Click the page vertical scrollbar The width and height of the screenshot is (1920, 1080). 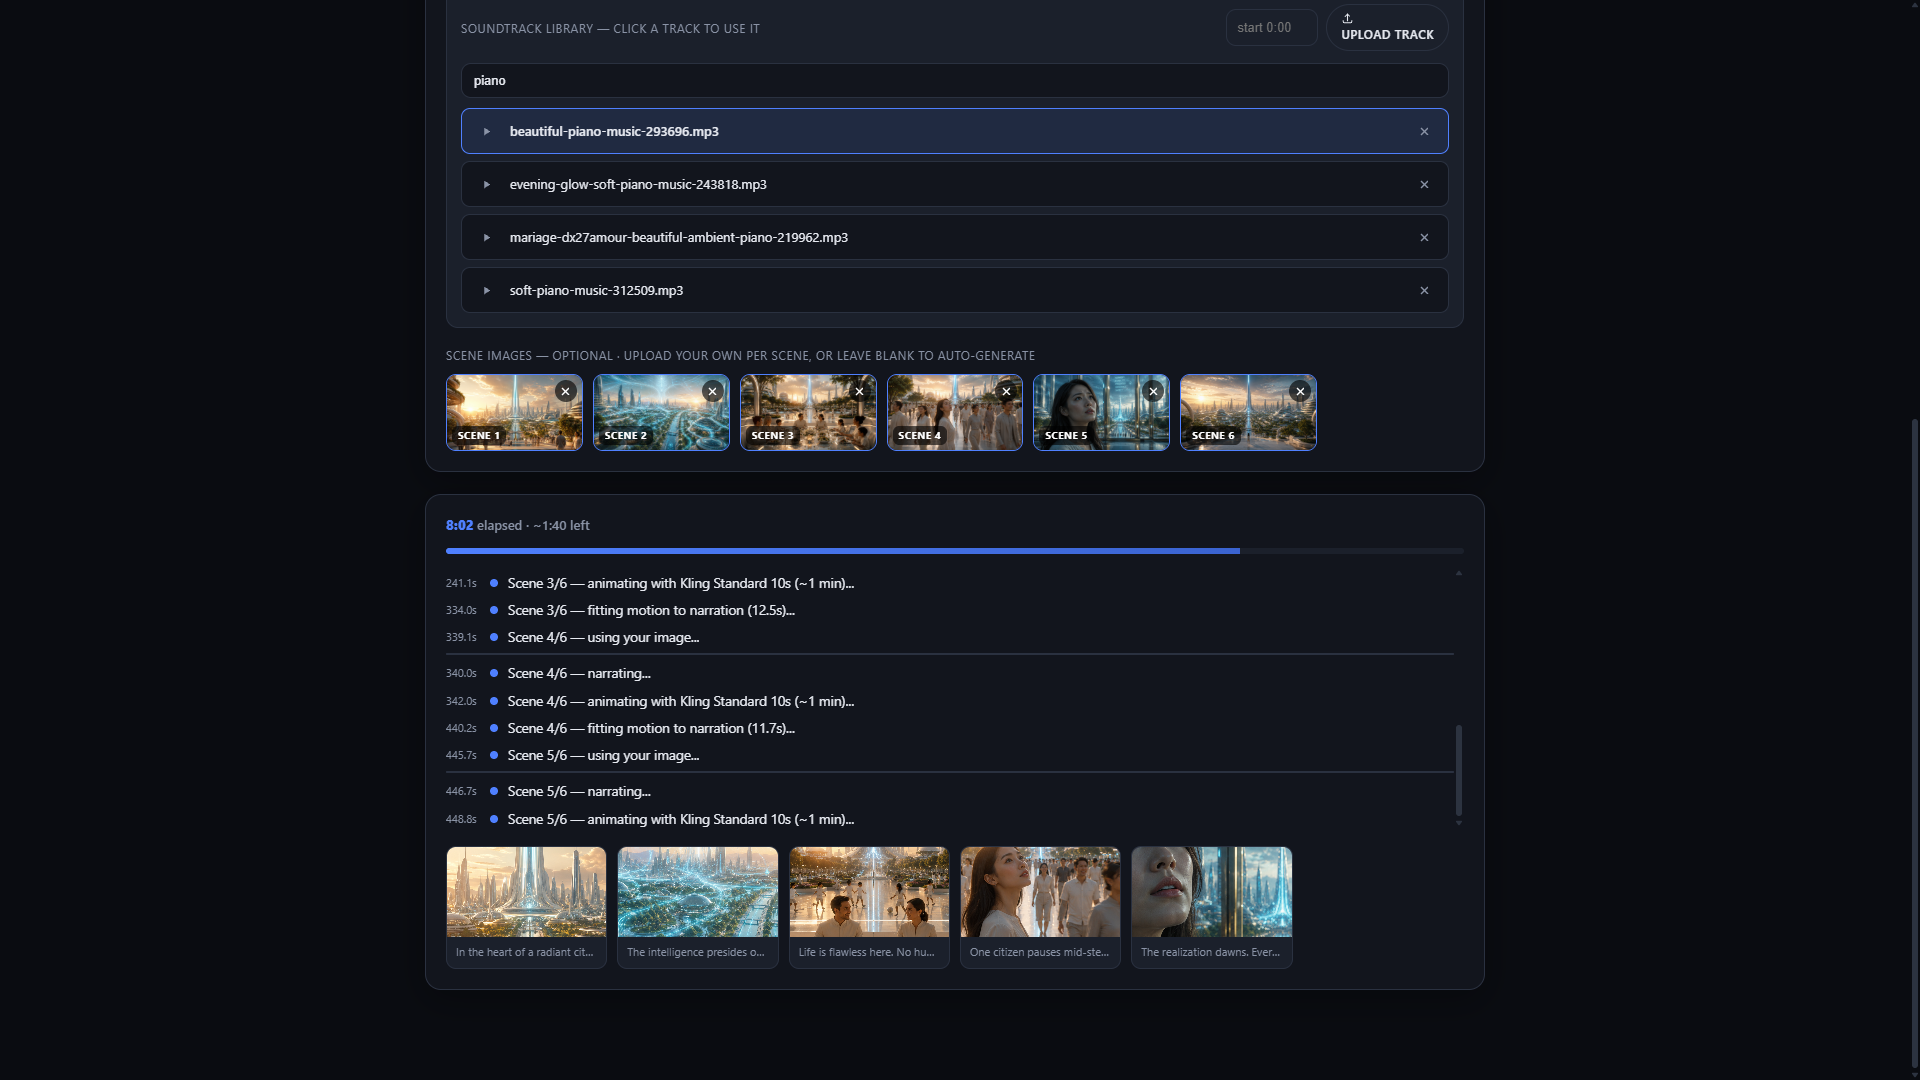[1914, 742]
